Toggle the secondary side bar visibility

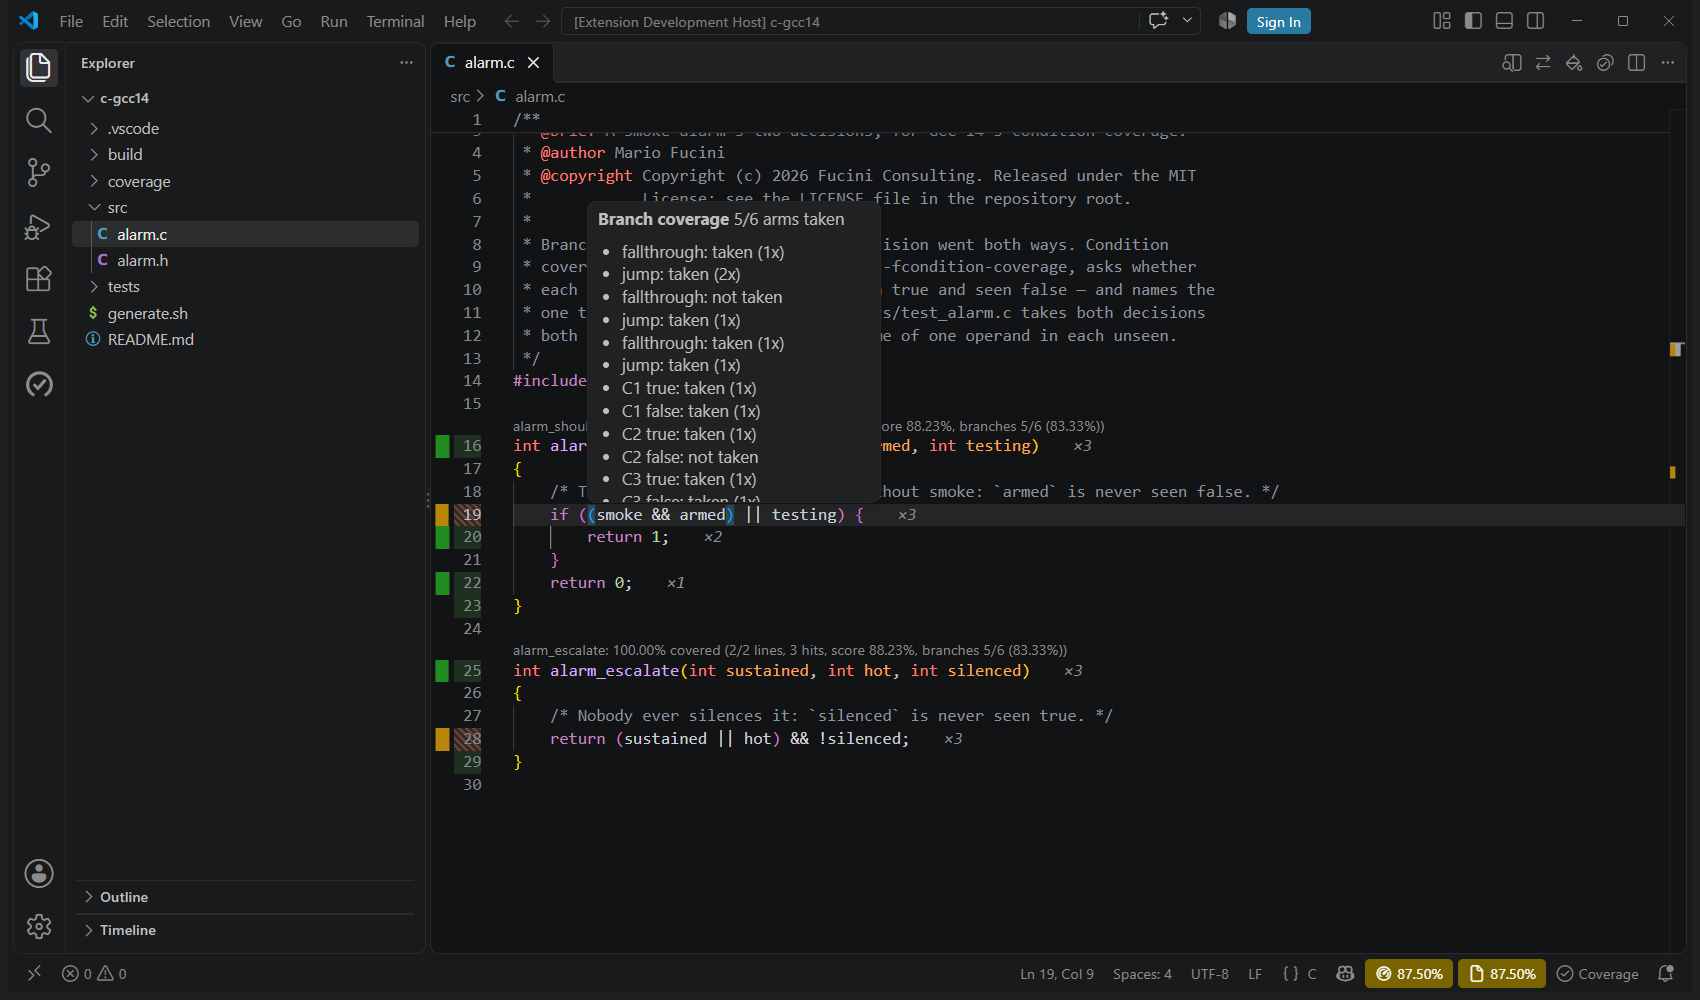coord(1535,21)
